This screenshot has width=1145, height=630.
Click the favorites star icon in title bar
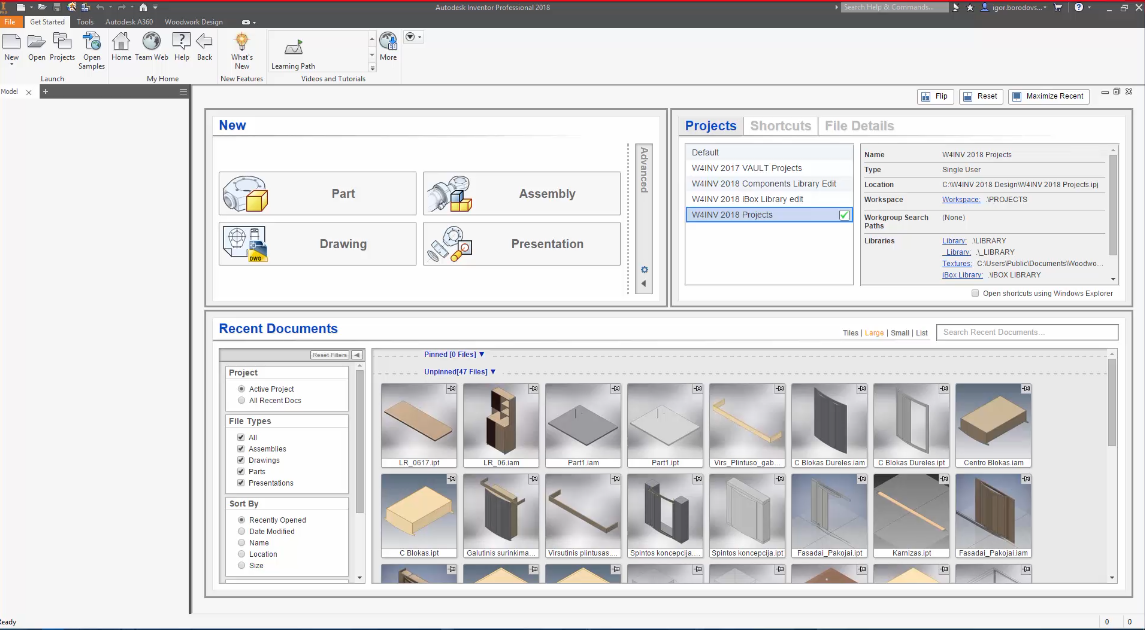970,7
